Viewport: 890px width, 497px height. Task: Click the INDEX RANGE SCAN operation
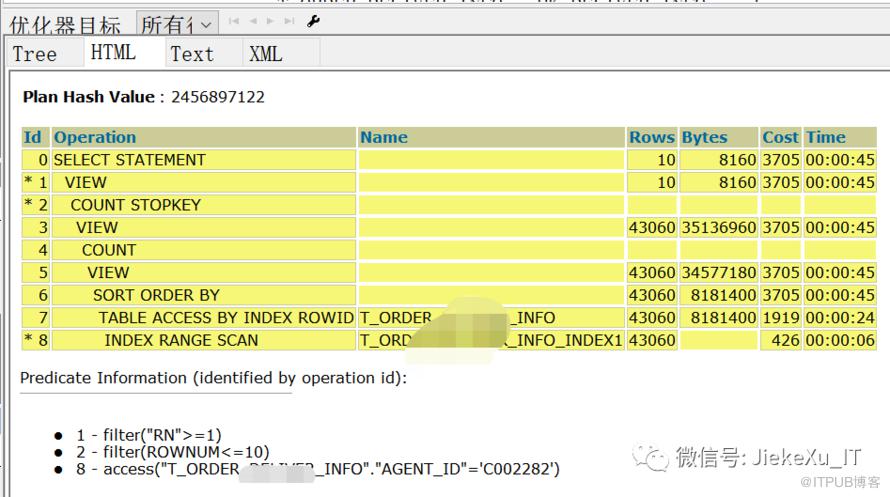(181, 340)
